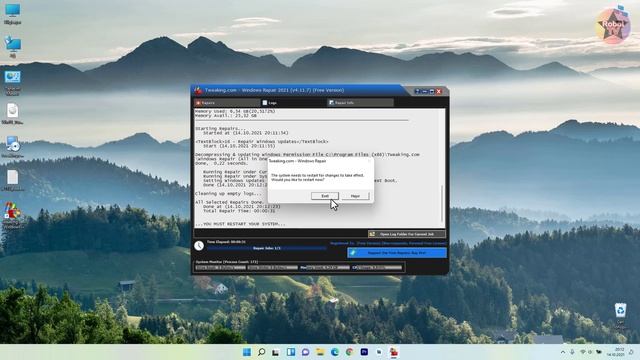Launch Google Chrome from taskbar
Screen dimensions: 640x360
(349, 352)
